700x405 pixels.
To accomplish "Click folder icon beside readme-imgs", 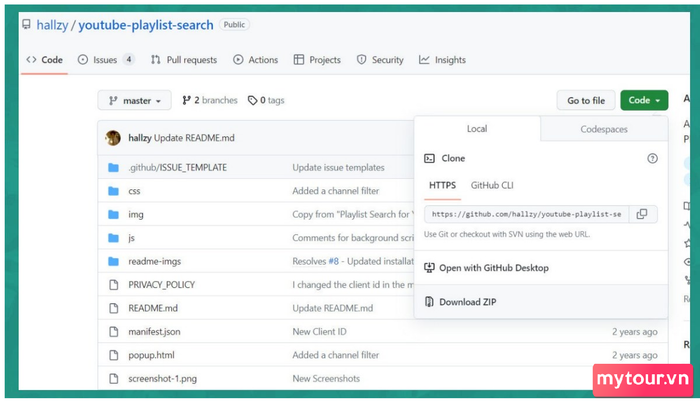I will (114, 261).
